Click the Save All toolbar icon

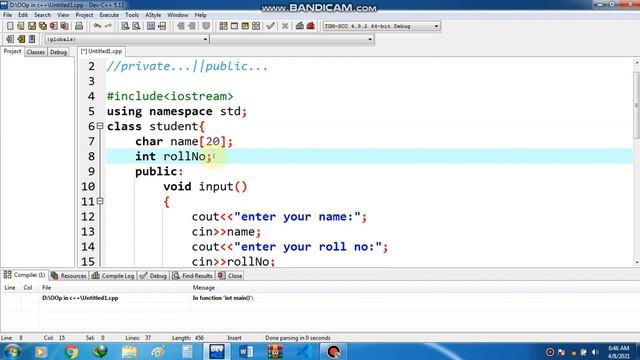tap(43, 26)
